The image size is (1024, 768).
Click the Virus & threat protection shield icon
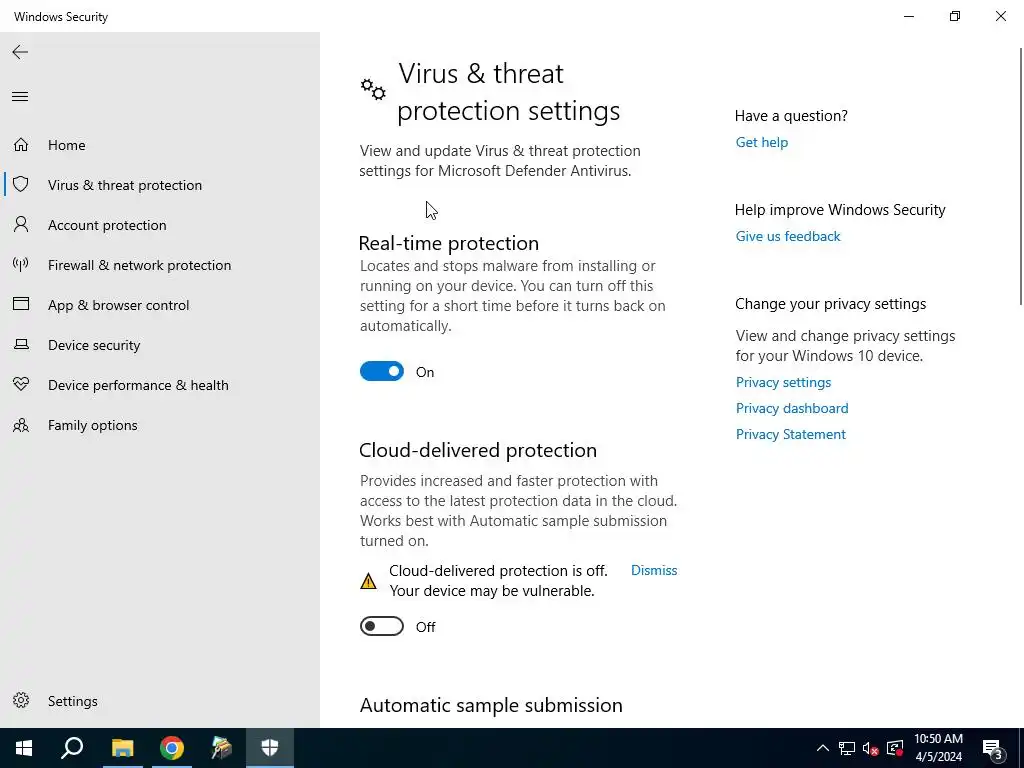pyautogui.click(x=21, y=184)
